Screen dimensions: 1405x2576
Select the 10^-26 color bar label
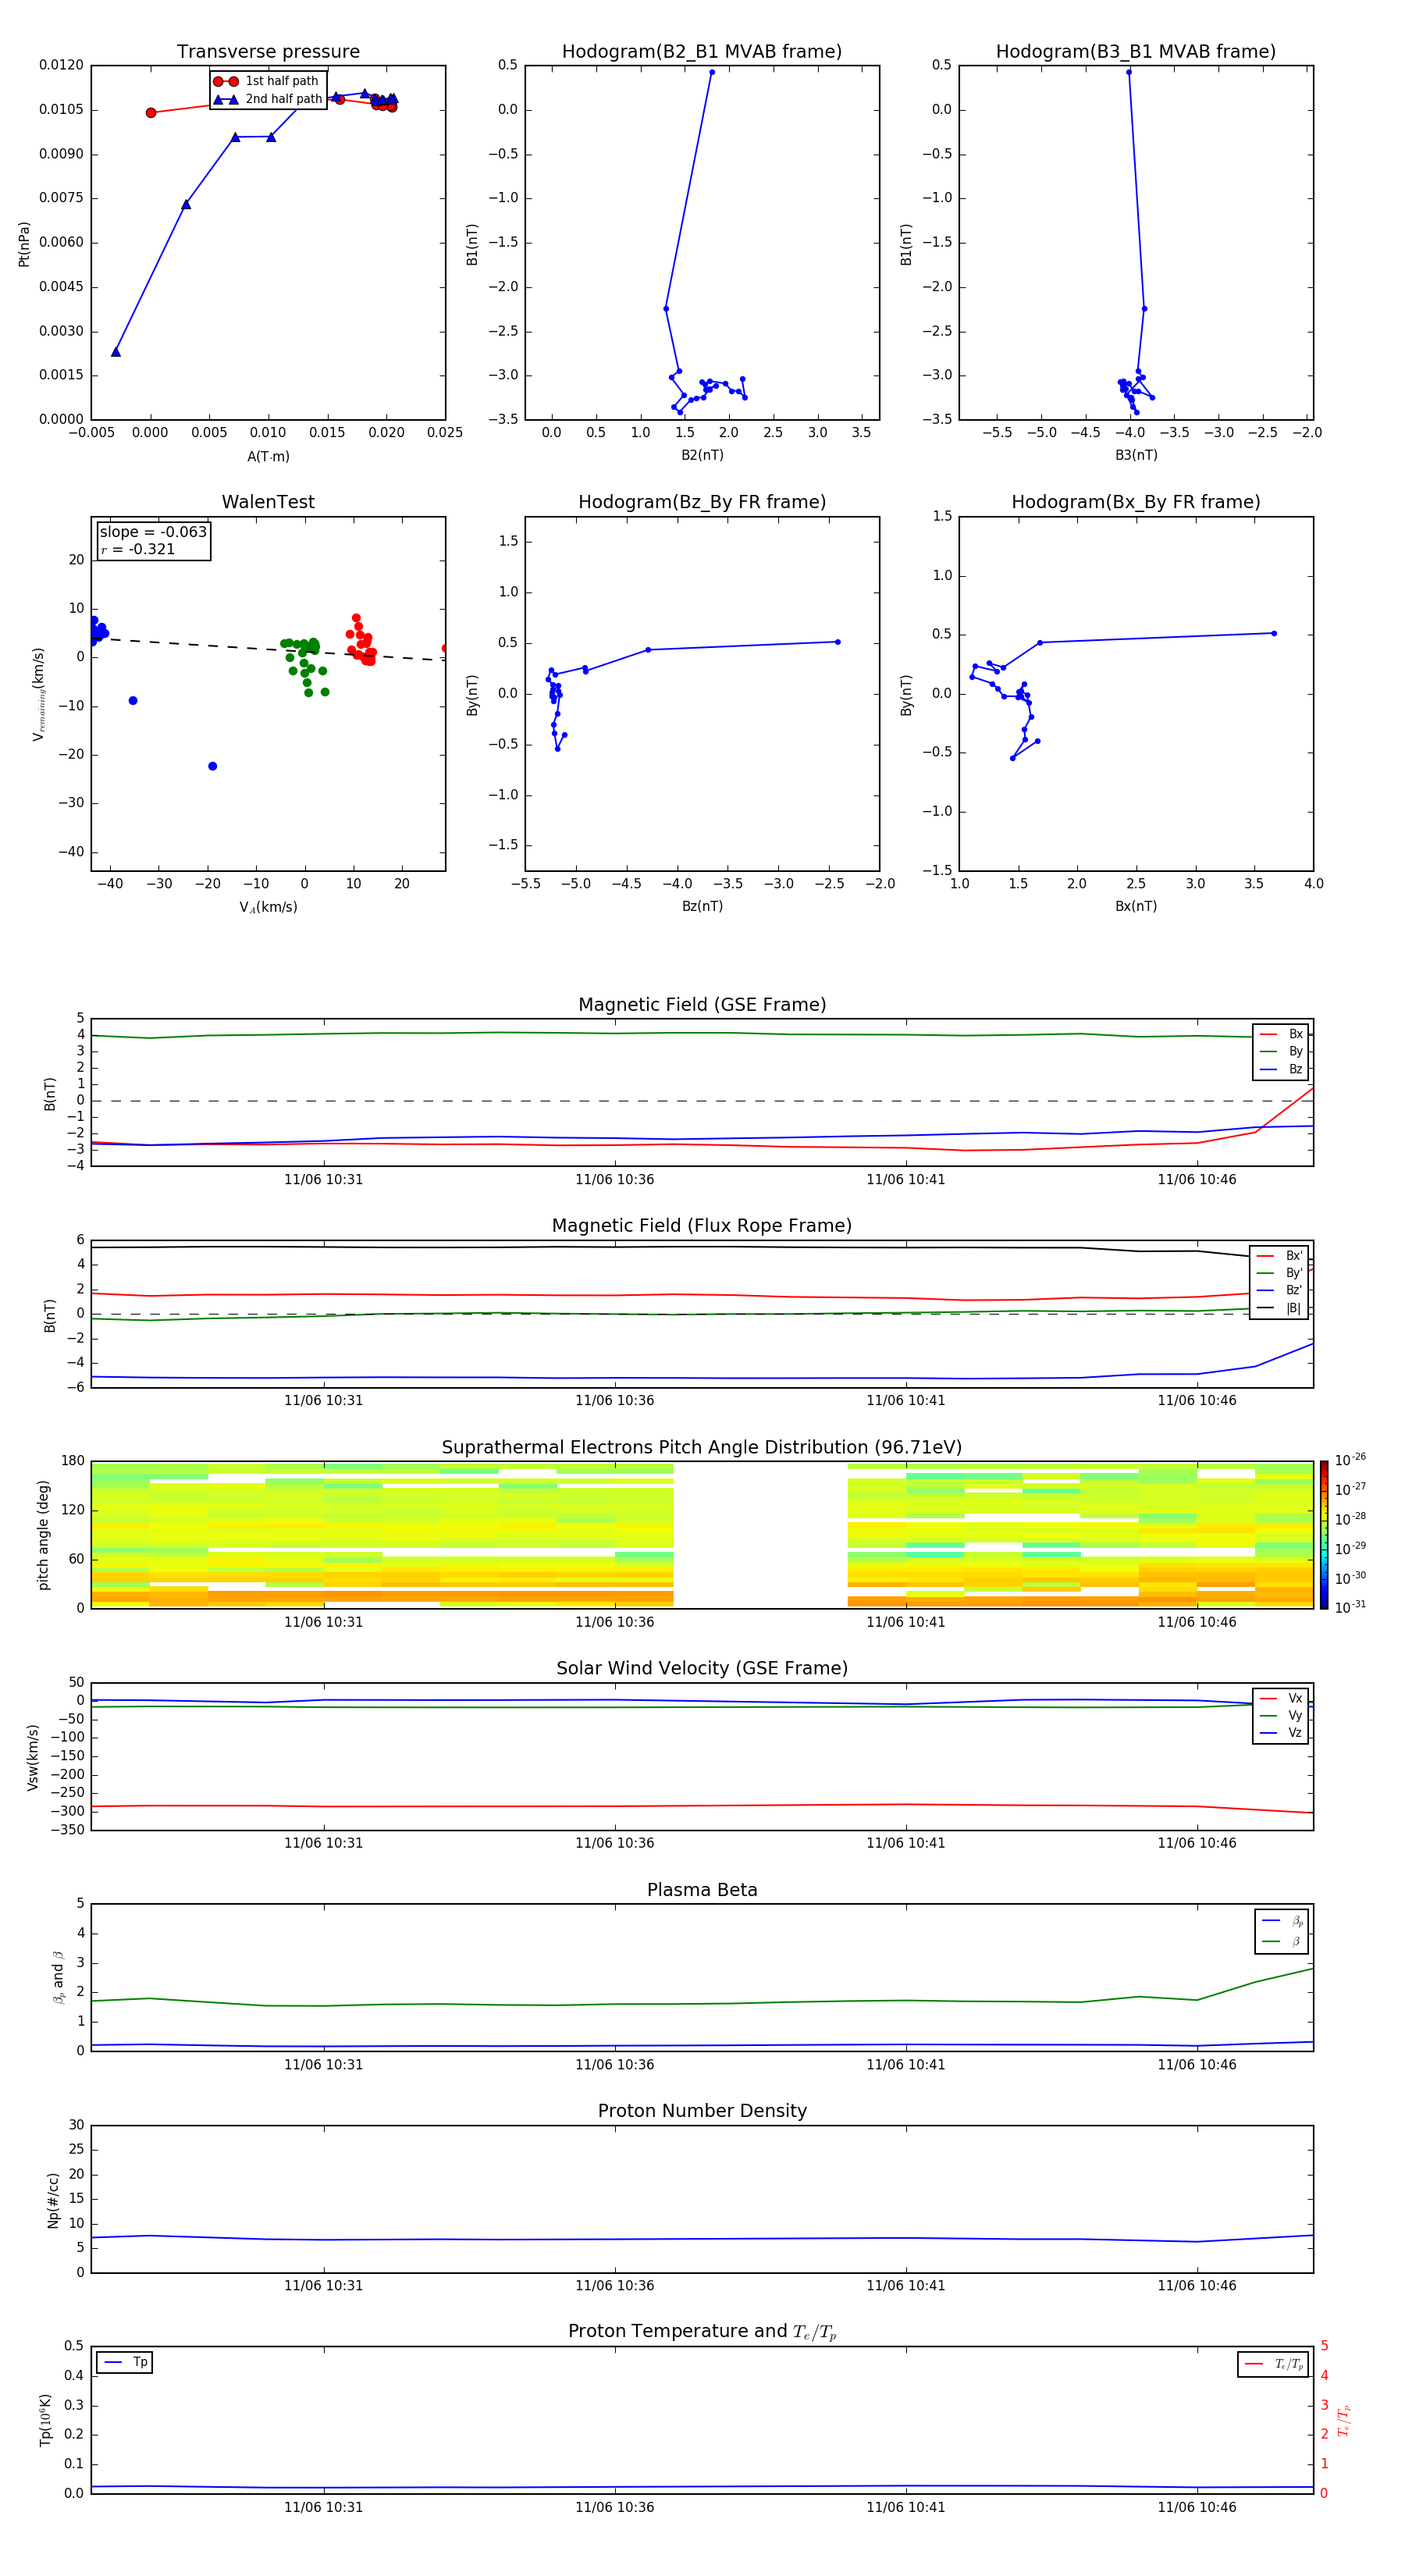click(1350, 1460)
